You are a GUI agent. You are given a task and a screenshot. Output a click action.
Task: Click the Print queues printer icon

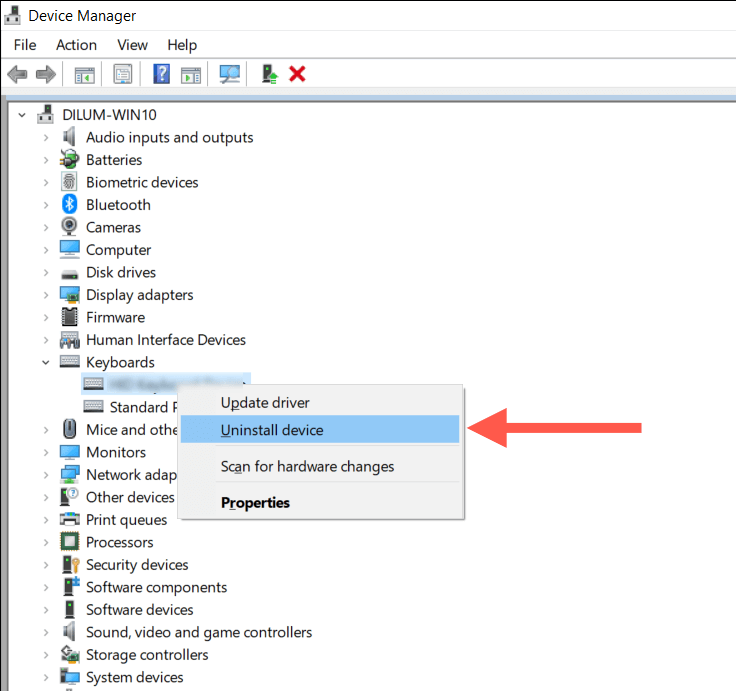pos(69,519)
